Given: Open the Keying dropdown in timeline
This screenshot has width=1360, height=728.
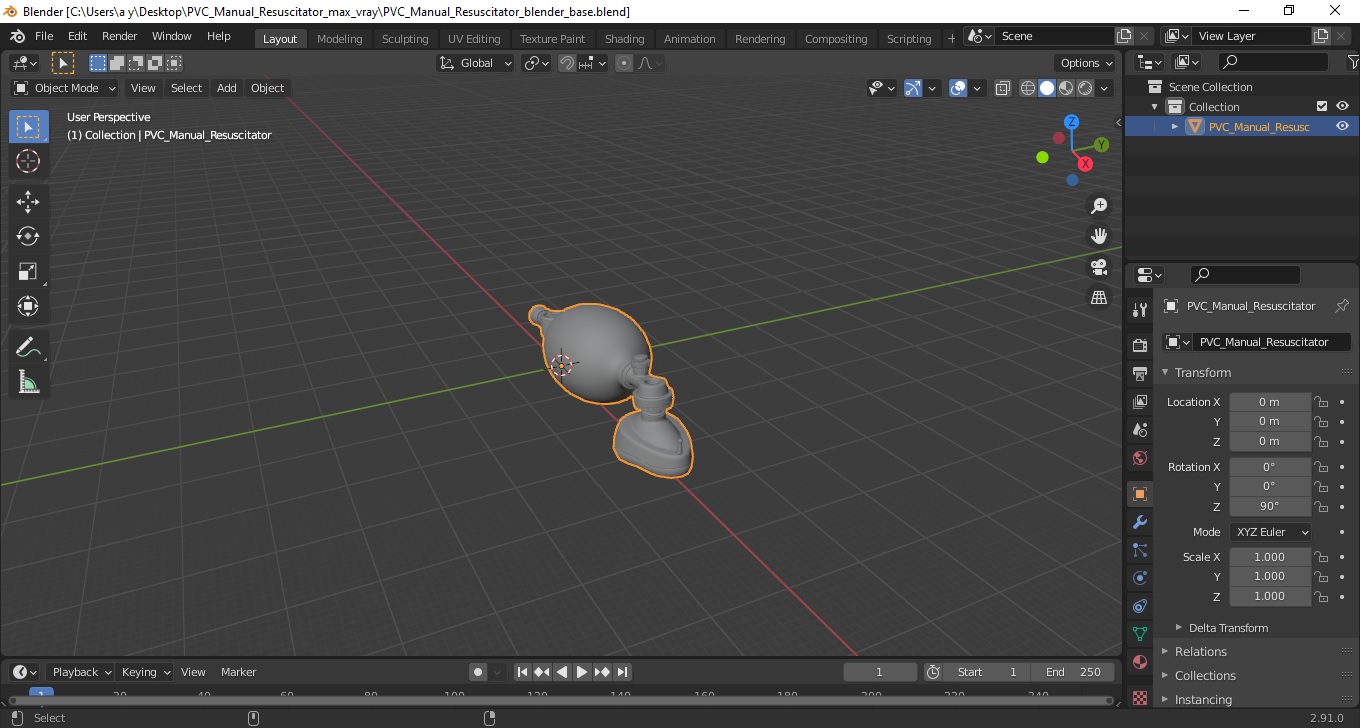Looking at the screenshot, I should pos(145,672).
